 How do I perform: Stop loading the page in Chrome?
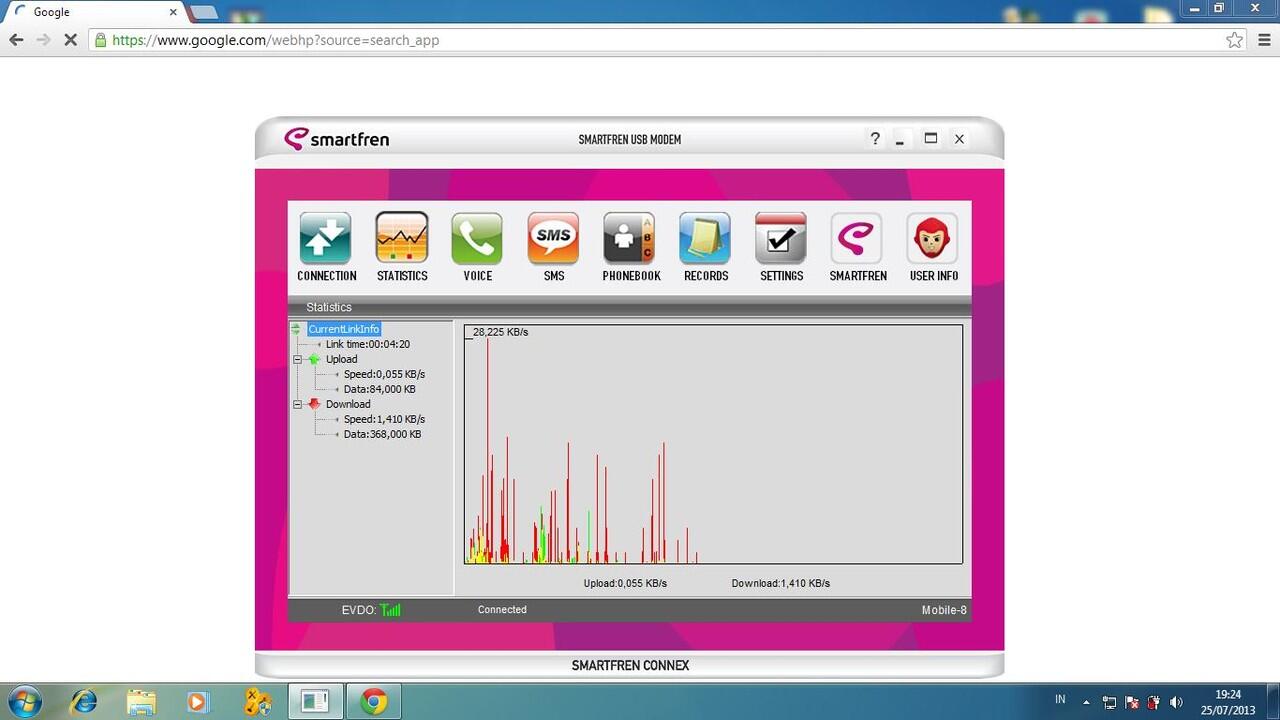click(71, 40)
